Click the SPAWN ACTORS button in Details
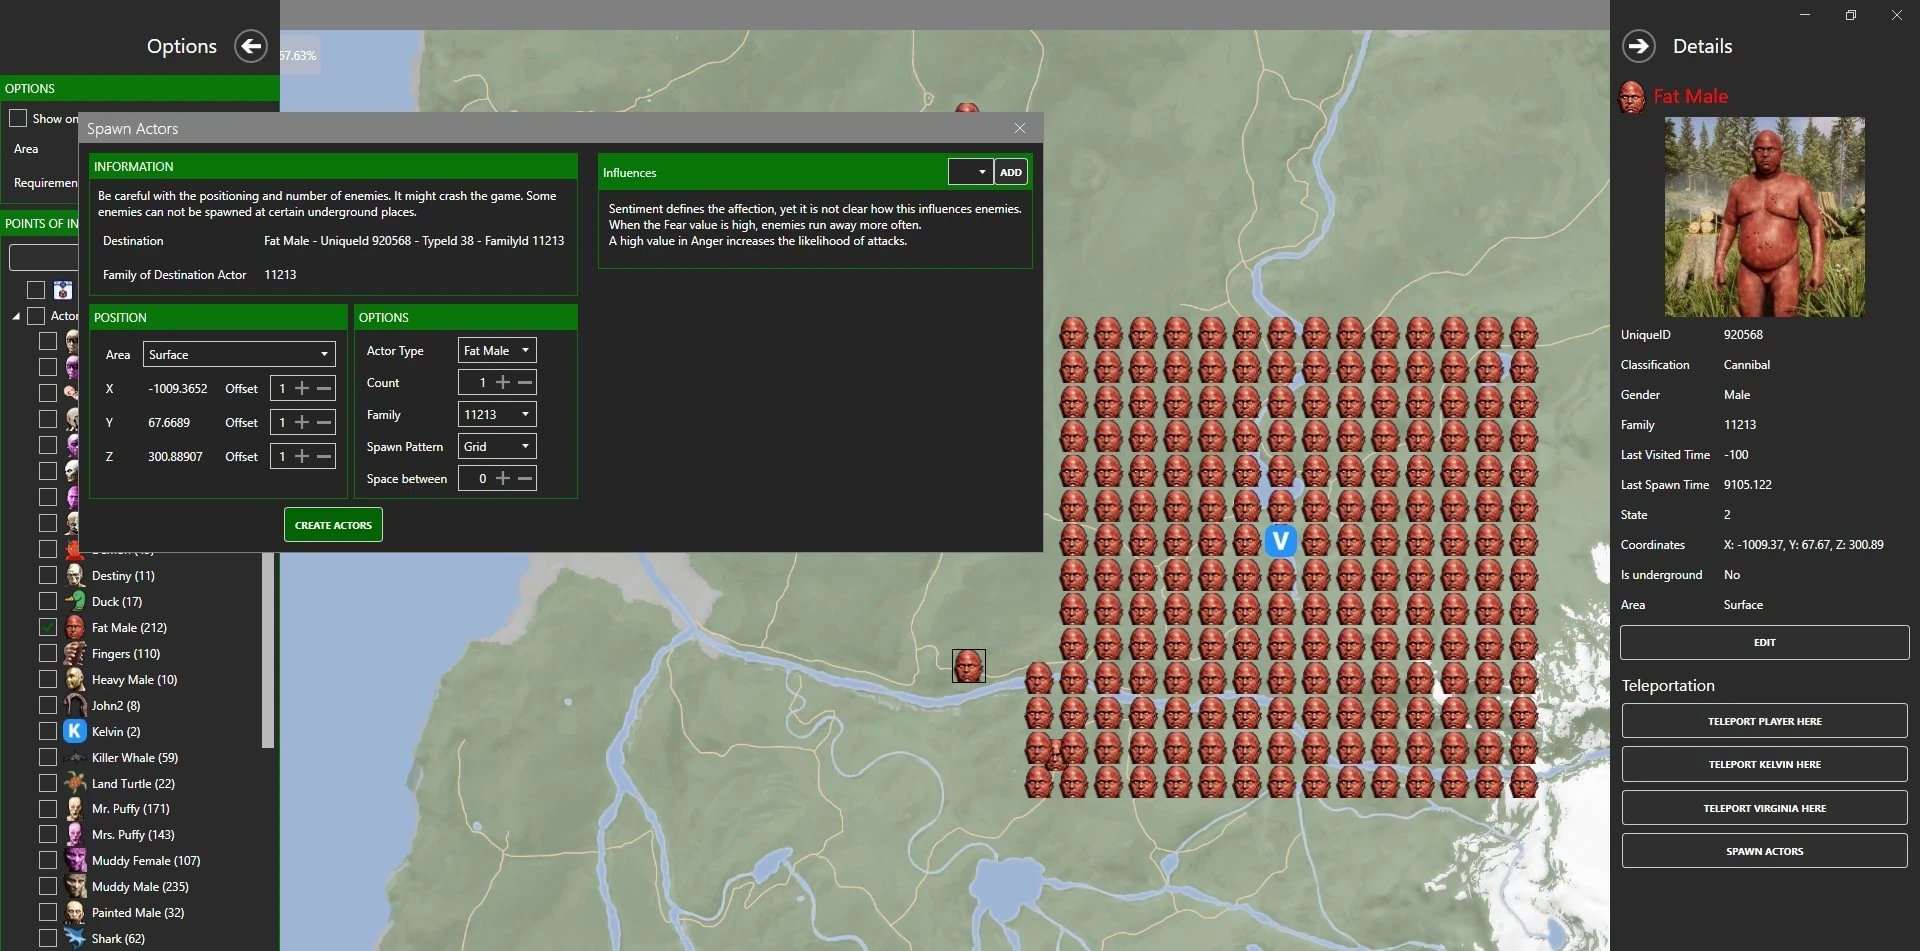Image resolution: width=1920 pixels, height=951 pixels. pos(1764,851)
